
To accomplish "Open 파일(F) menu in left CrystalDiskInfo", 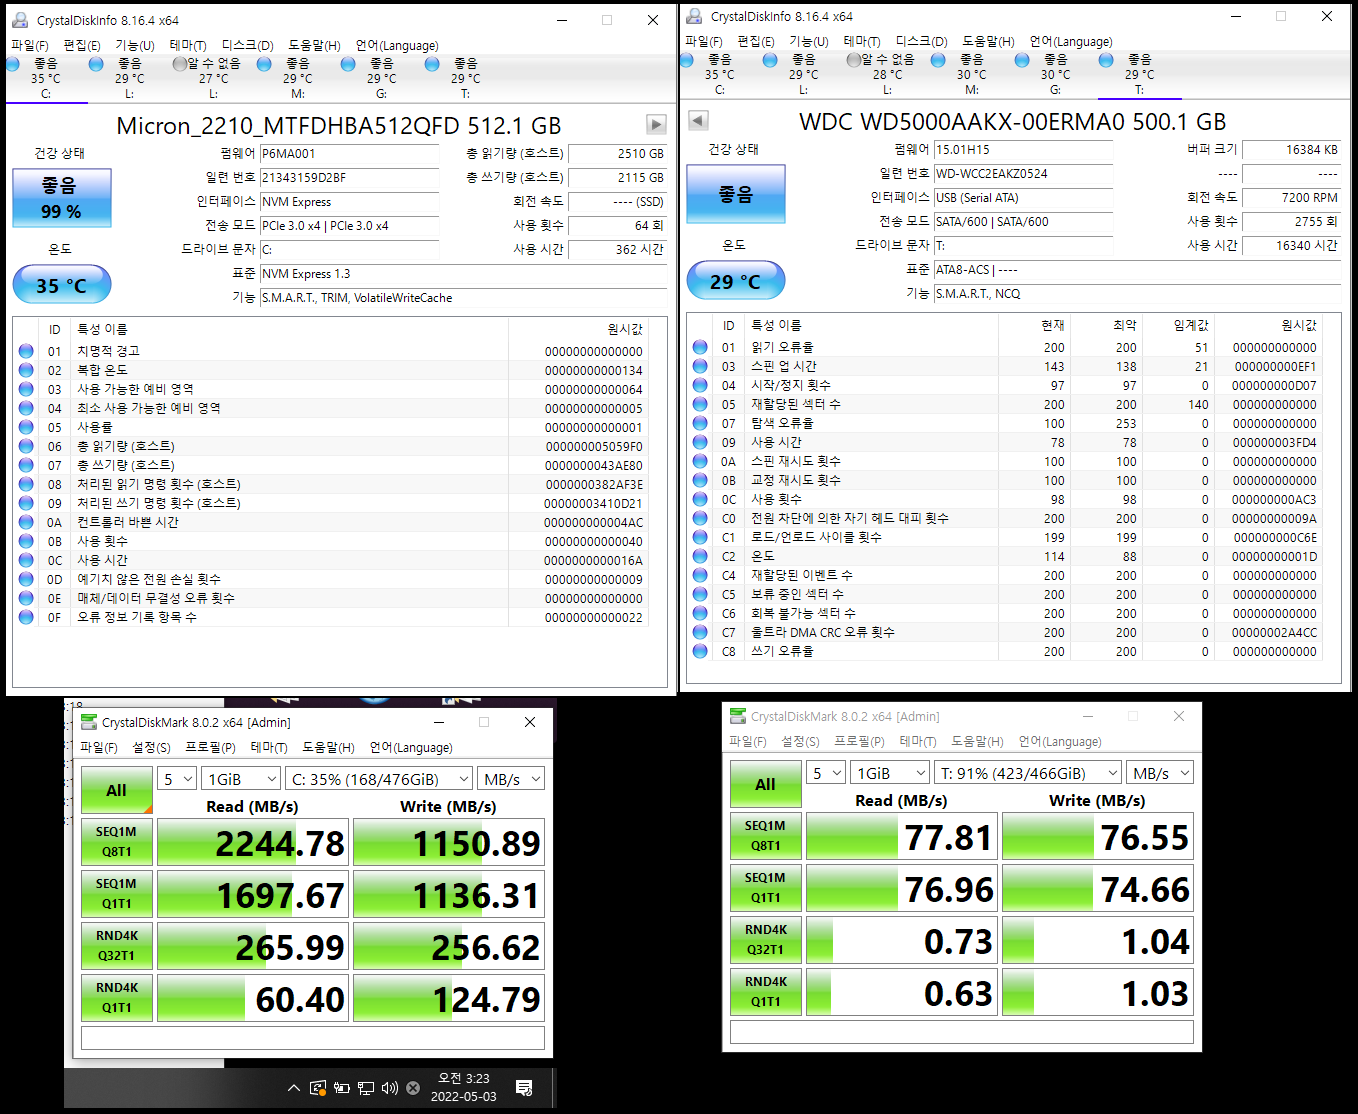I will tap(30, 45).
